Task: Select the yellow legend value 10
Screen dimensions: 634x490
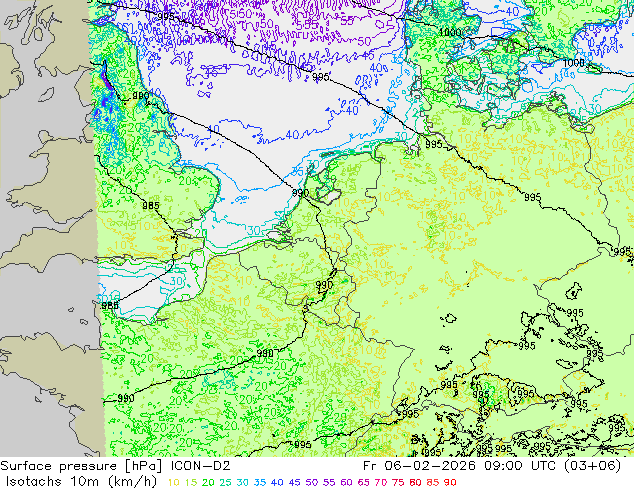Action: coord(173,482)
